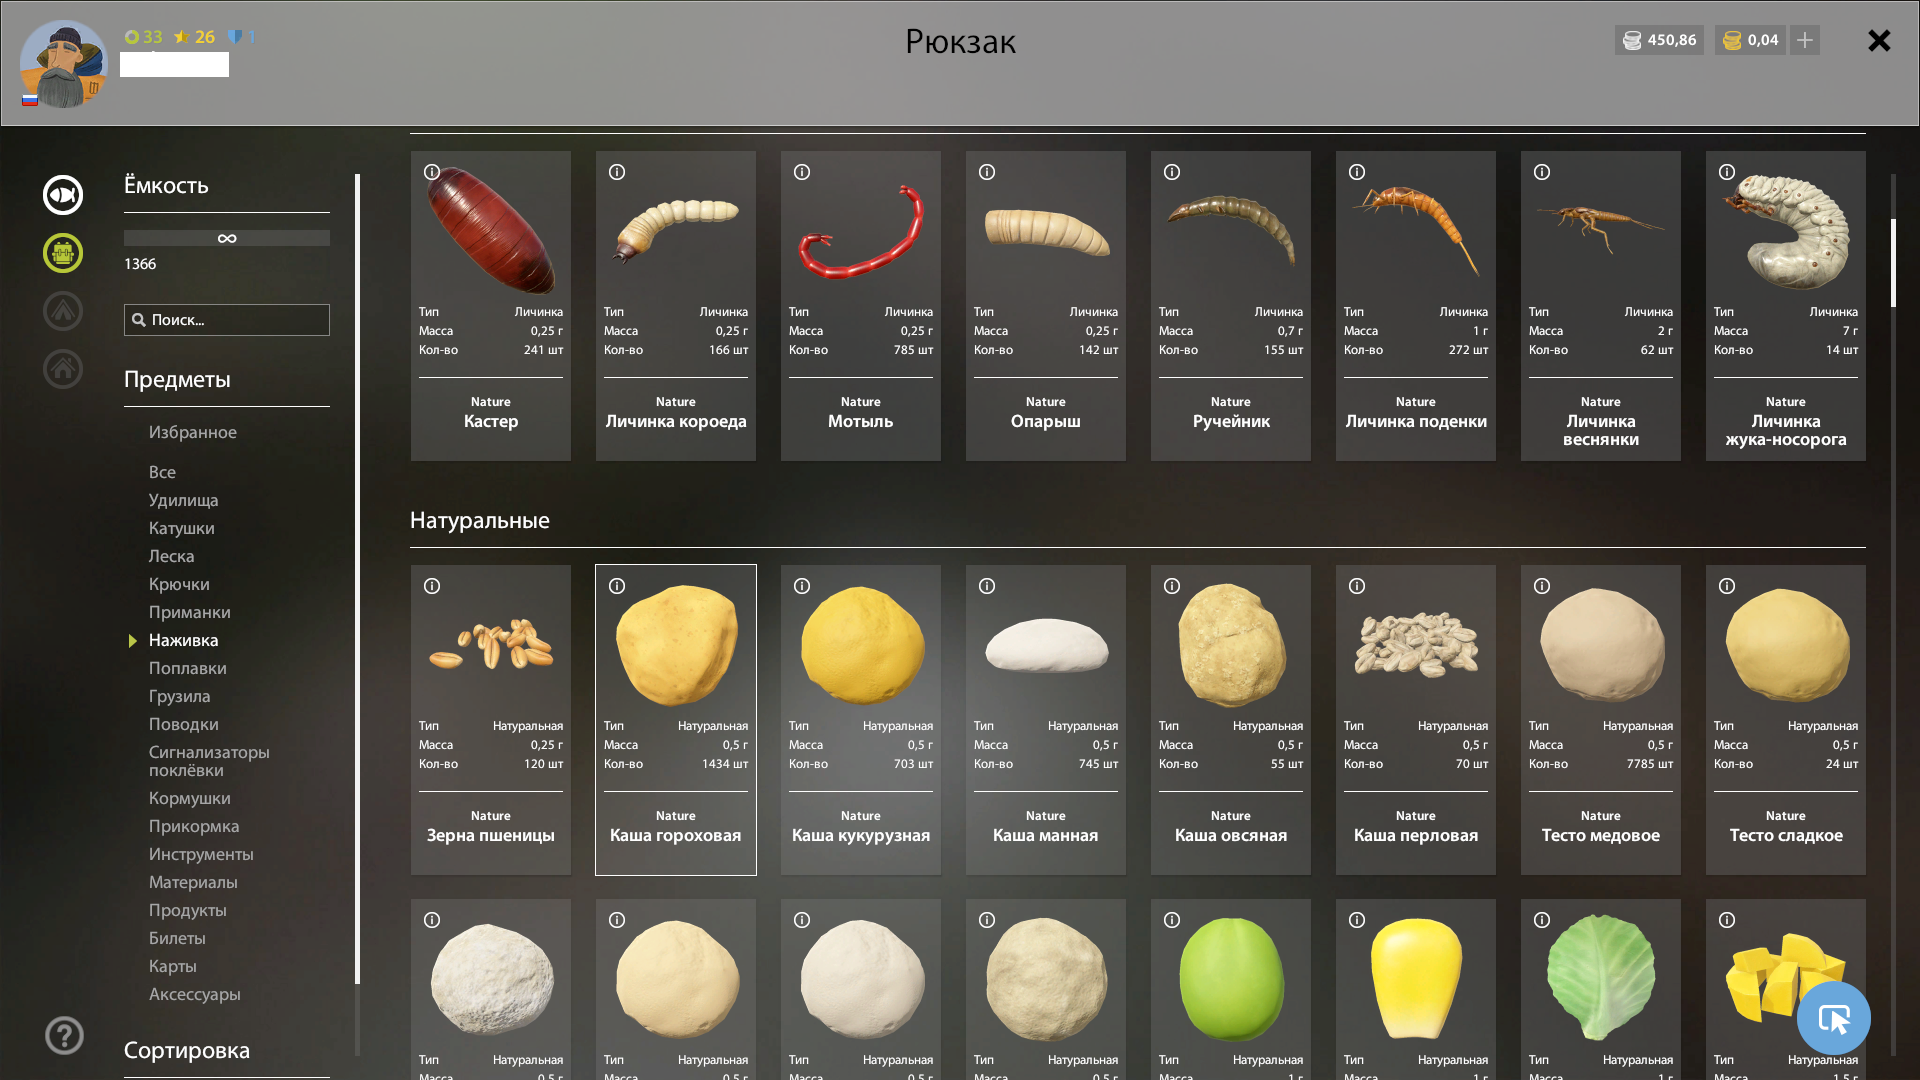Select the Каша гороховая bait card
Image resolution: width=1920 pixels, height=1080 pixels.
coord(676,720)
